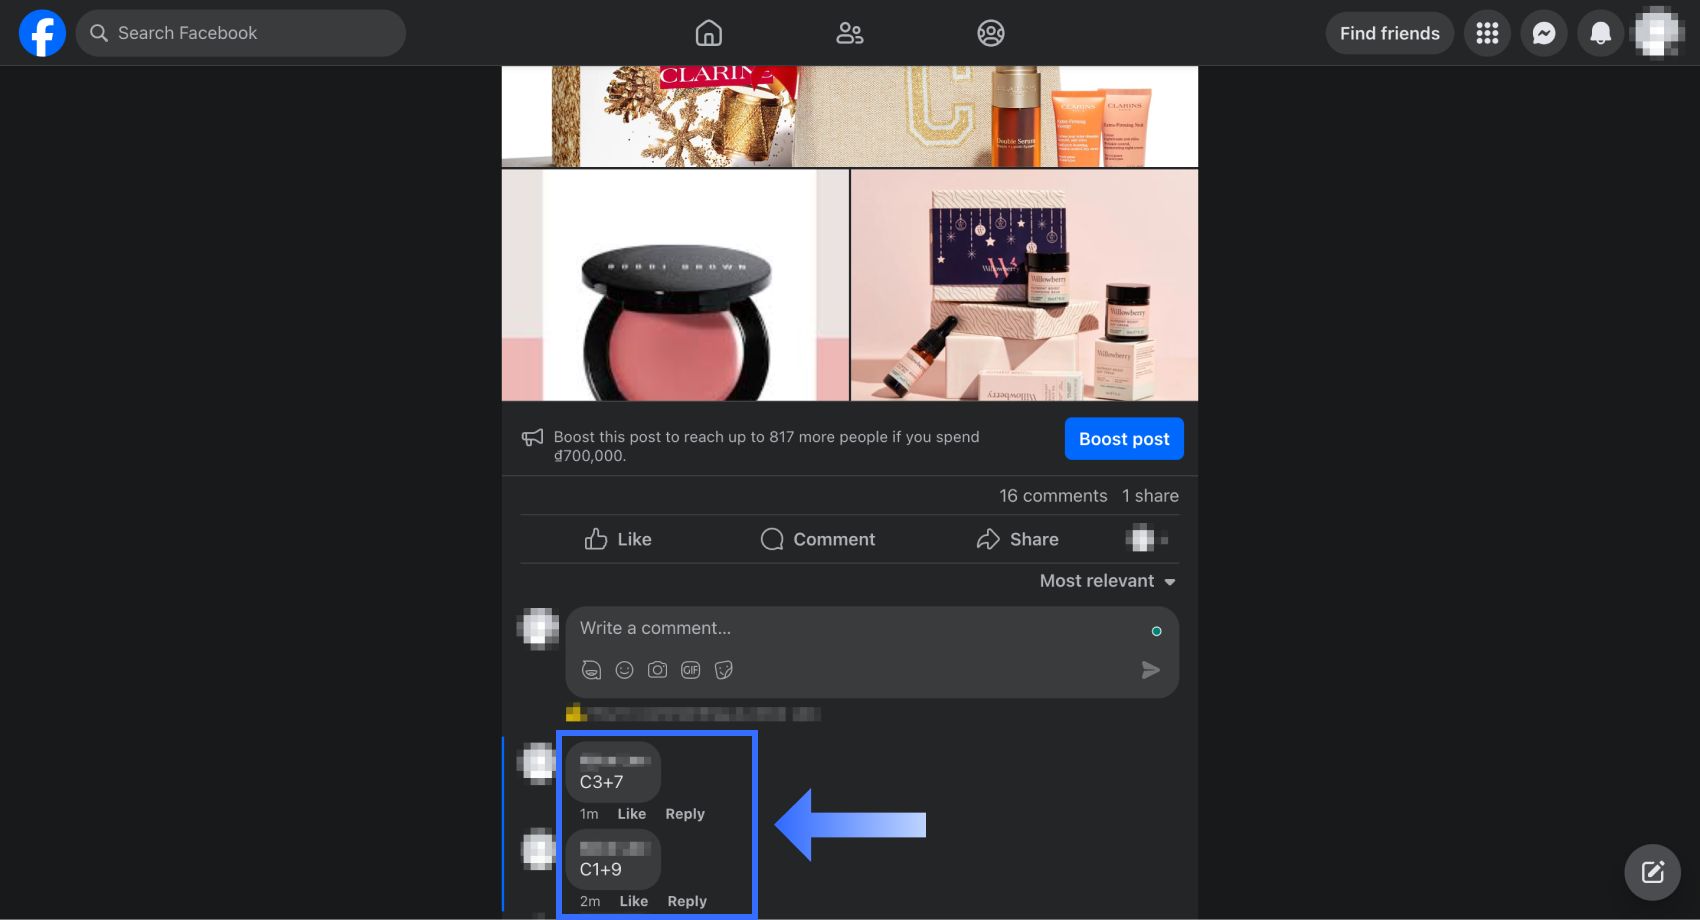The image size is (1700, 920).
Task: Add a GIF to the comment
Action: pyautogui.click(x=691, y=670)
